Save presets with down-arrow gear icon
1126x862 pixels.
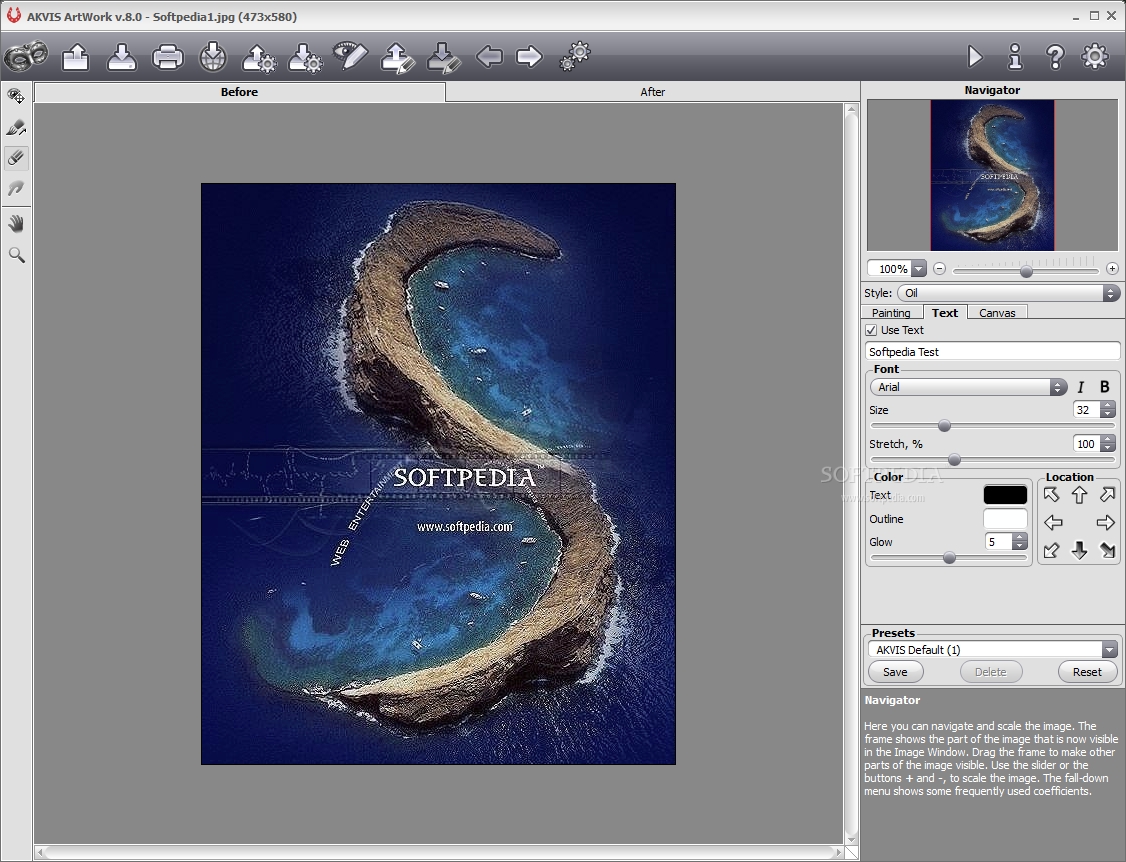tap(305, 57)
